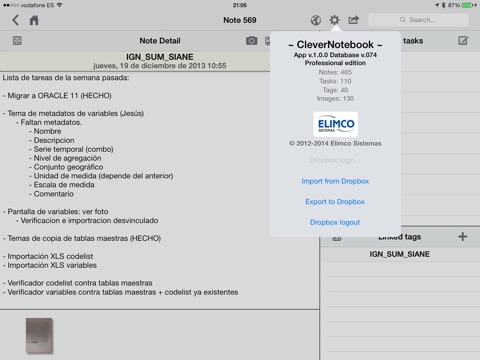Tap line 'Unidad de medida (depende del anterior)'

pyautogui.click(x=101, y=176)
